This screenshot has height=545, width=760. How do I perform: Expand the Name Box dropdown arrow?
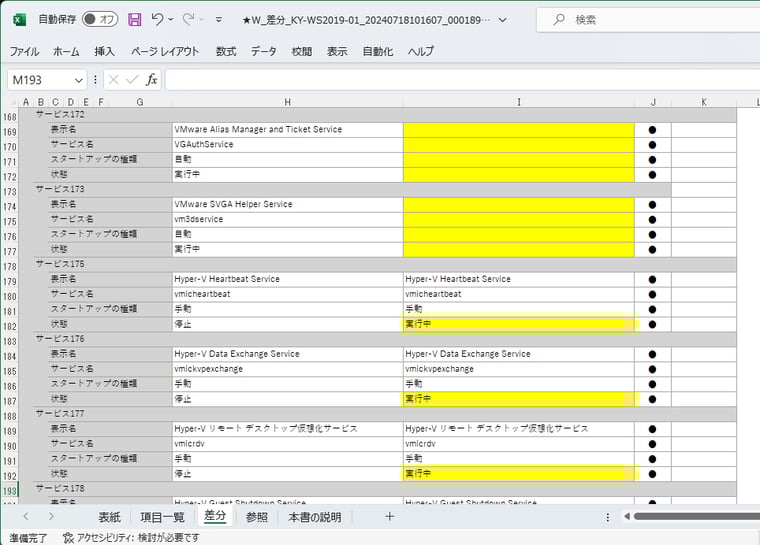(79, 80)
